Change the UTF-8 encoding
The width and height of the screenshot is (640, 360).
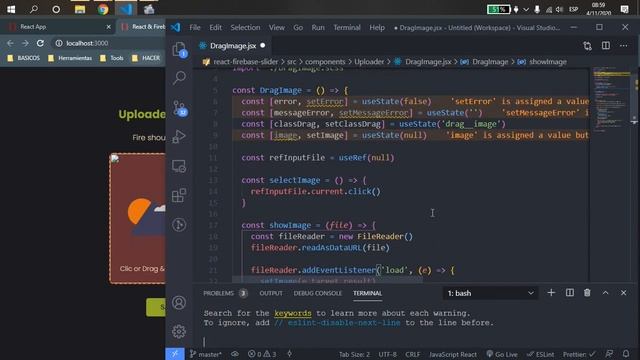click(387, 354)
